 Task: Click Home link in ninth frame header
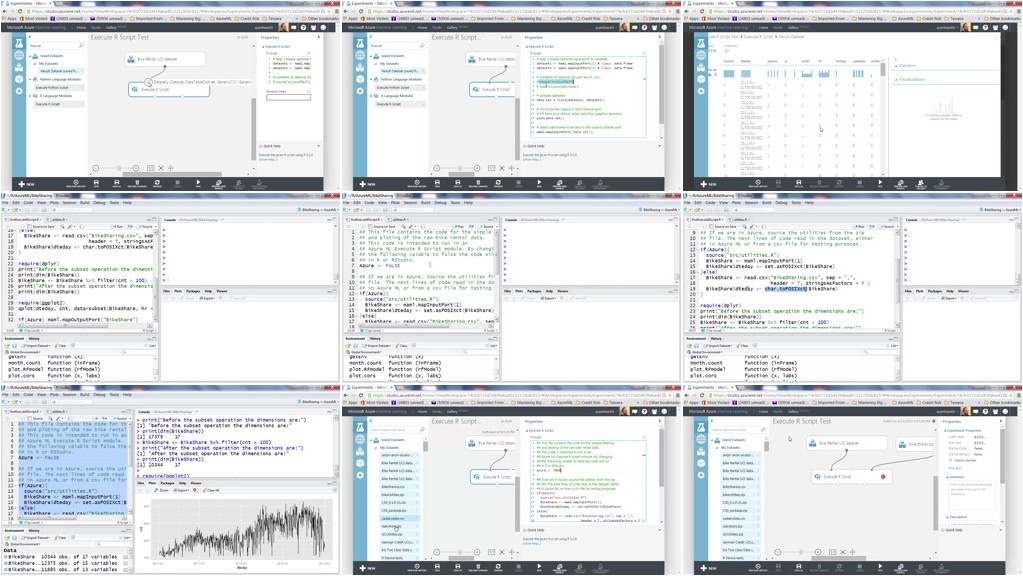point(763,412)
